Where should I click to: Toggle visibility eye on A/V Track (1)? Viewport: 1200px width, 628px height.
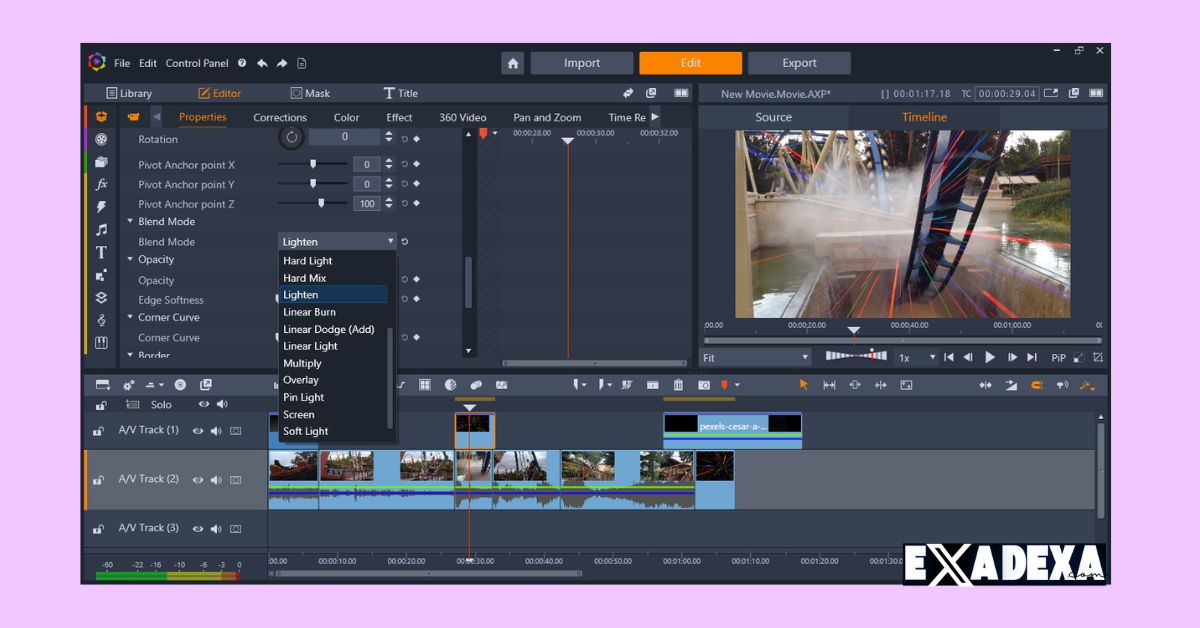tap(198, 431)
